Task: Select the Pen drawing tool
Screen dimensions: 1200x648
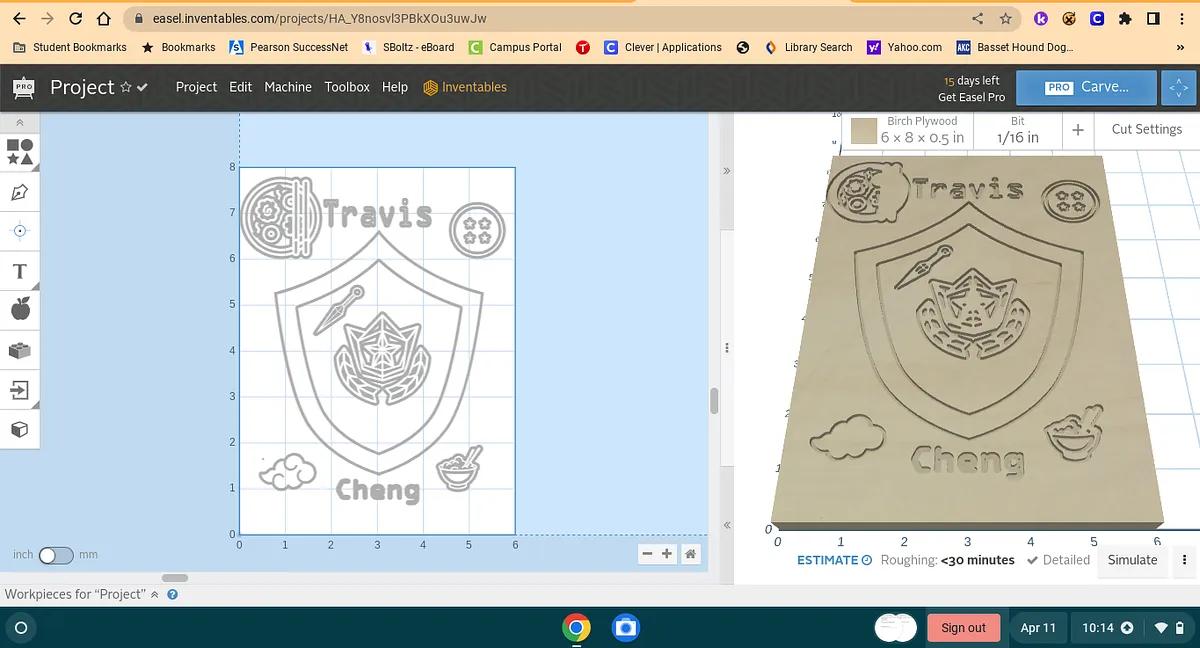Action: (20, 192)
